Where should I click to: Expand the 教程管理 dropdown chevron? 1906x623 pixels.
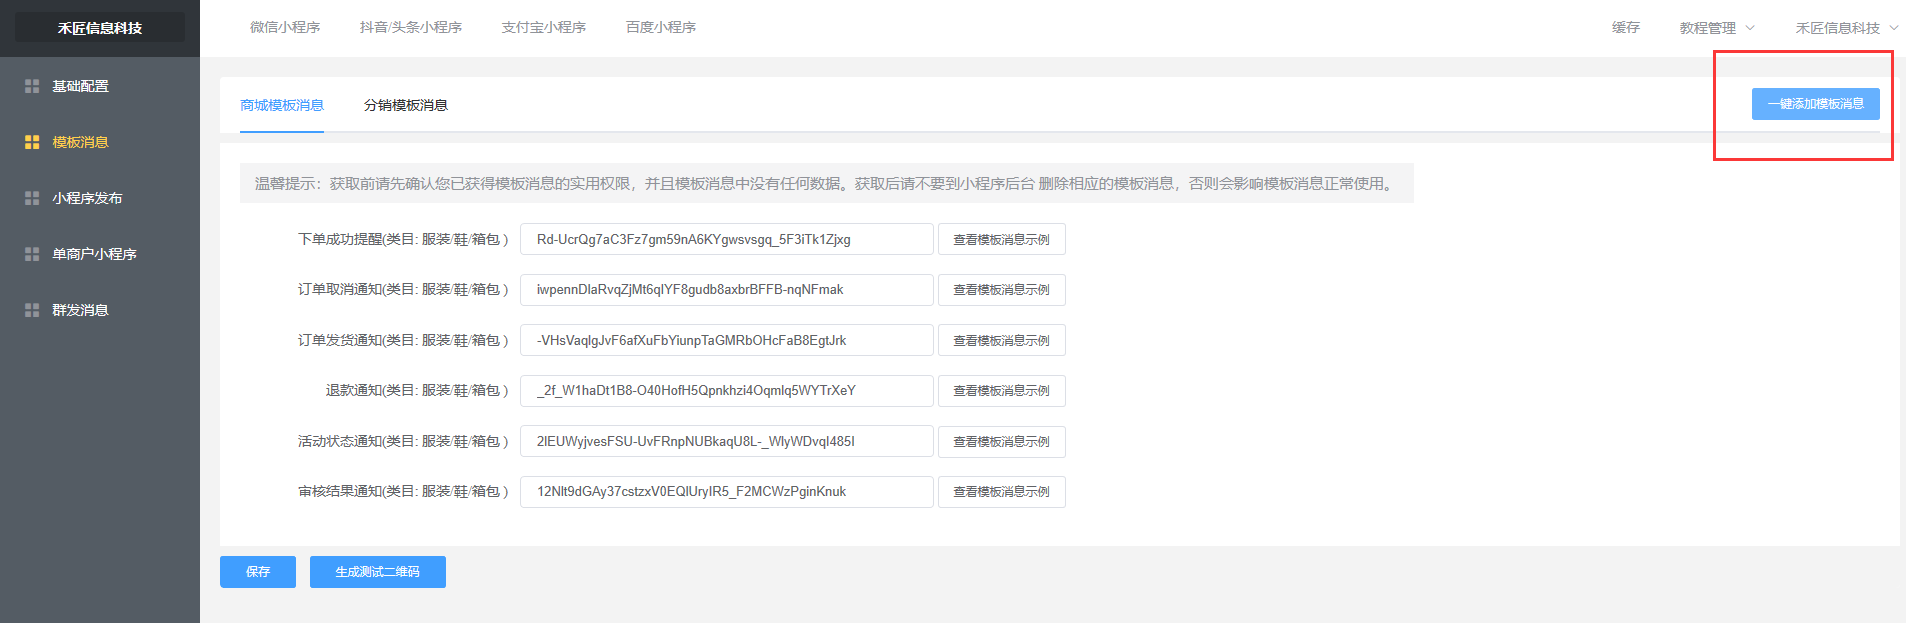point(1750,28)
